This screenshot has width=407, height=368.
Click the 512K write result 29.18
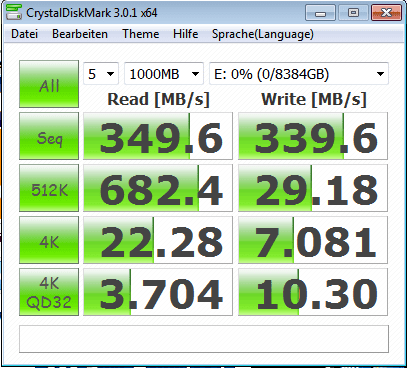coord(313,188)
